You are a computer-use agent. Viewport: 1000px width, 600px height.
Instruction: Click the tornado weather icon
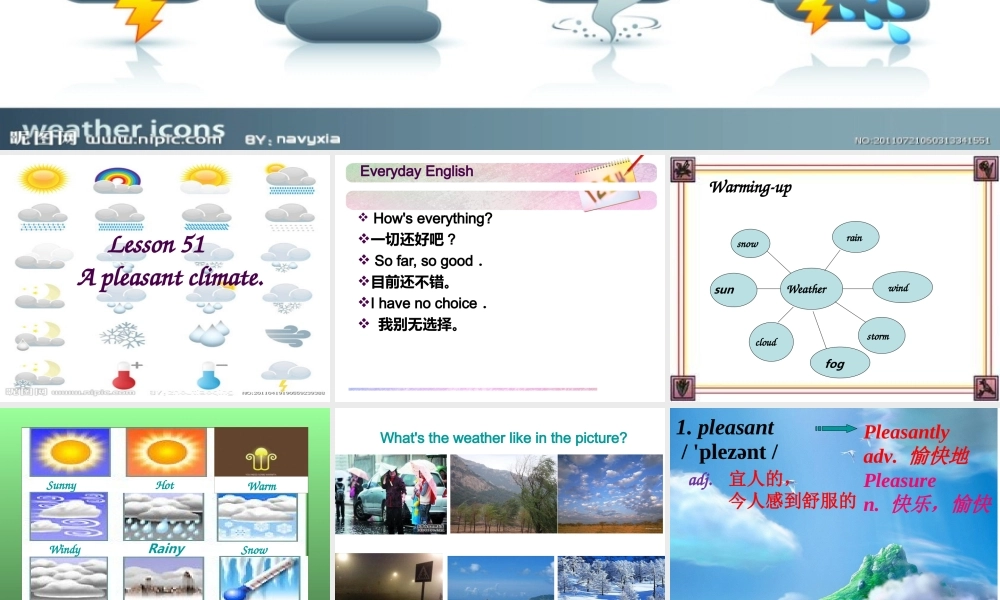[606, 18]
